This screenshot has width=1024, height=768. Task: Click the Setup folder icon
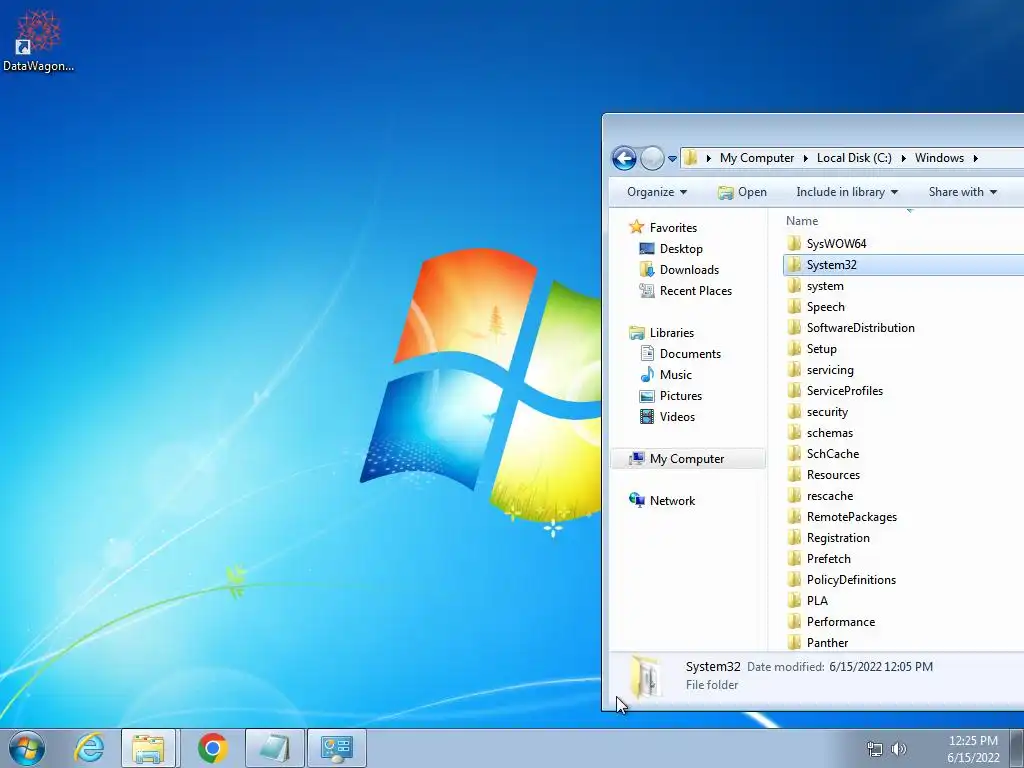(x=794, y=349)
